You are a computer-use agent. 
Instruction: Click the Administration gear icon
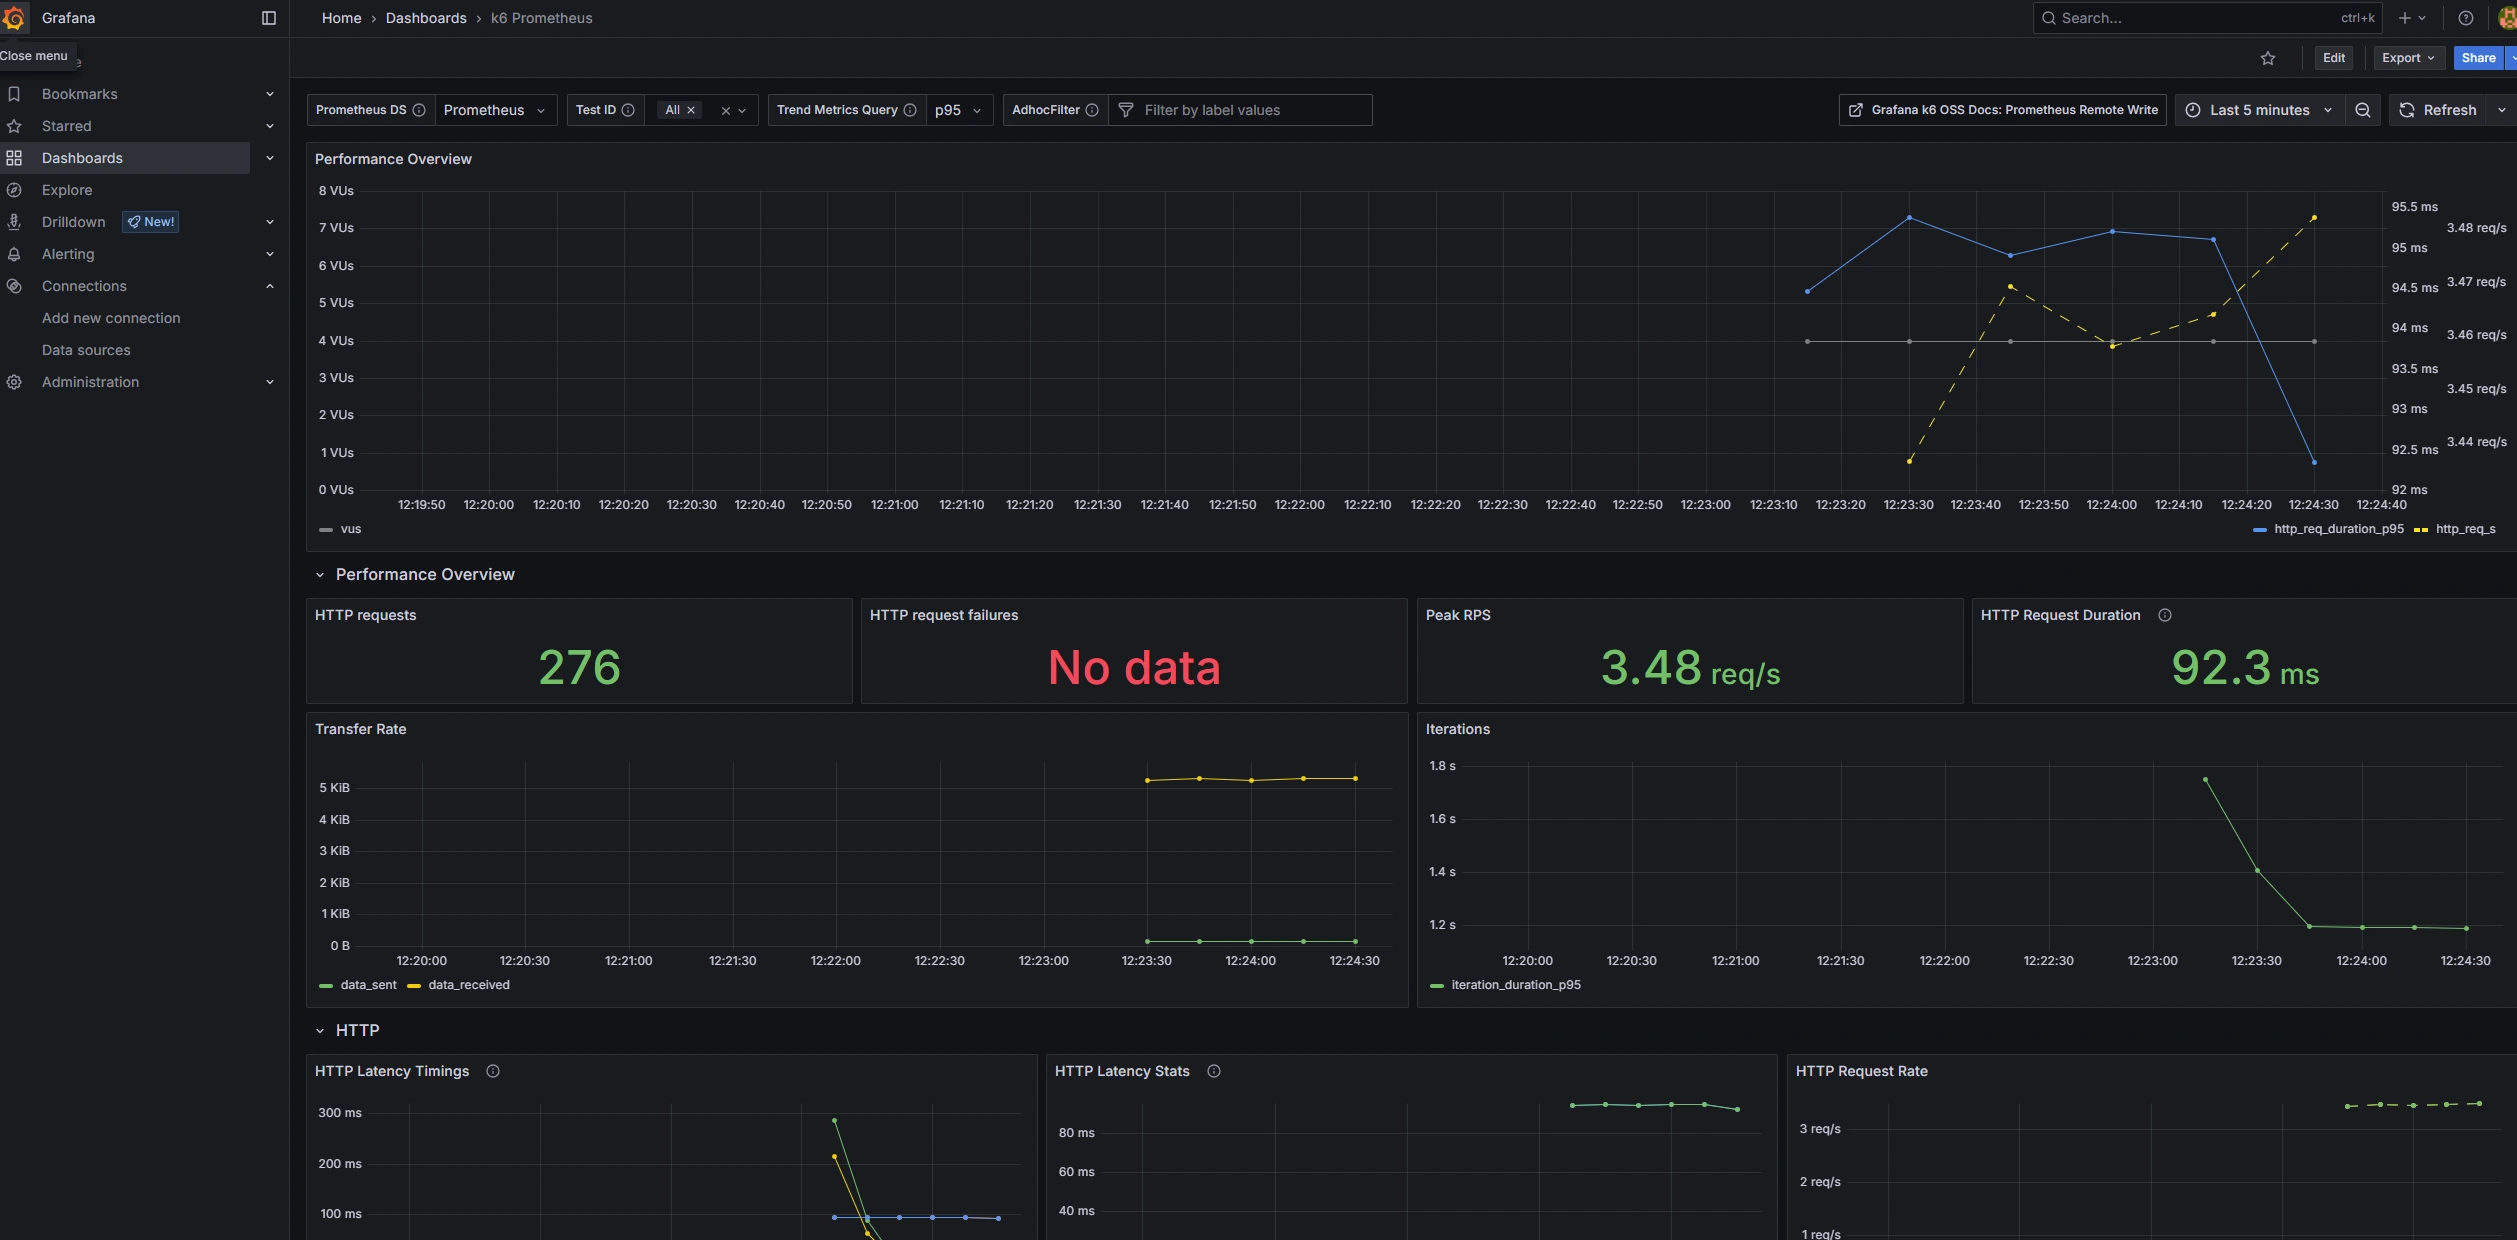(14, 382)
